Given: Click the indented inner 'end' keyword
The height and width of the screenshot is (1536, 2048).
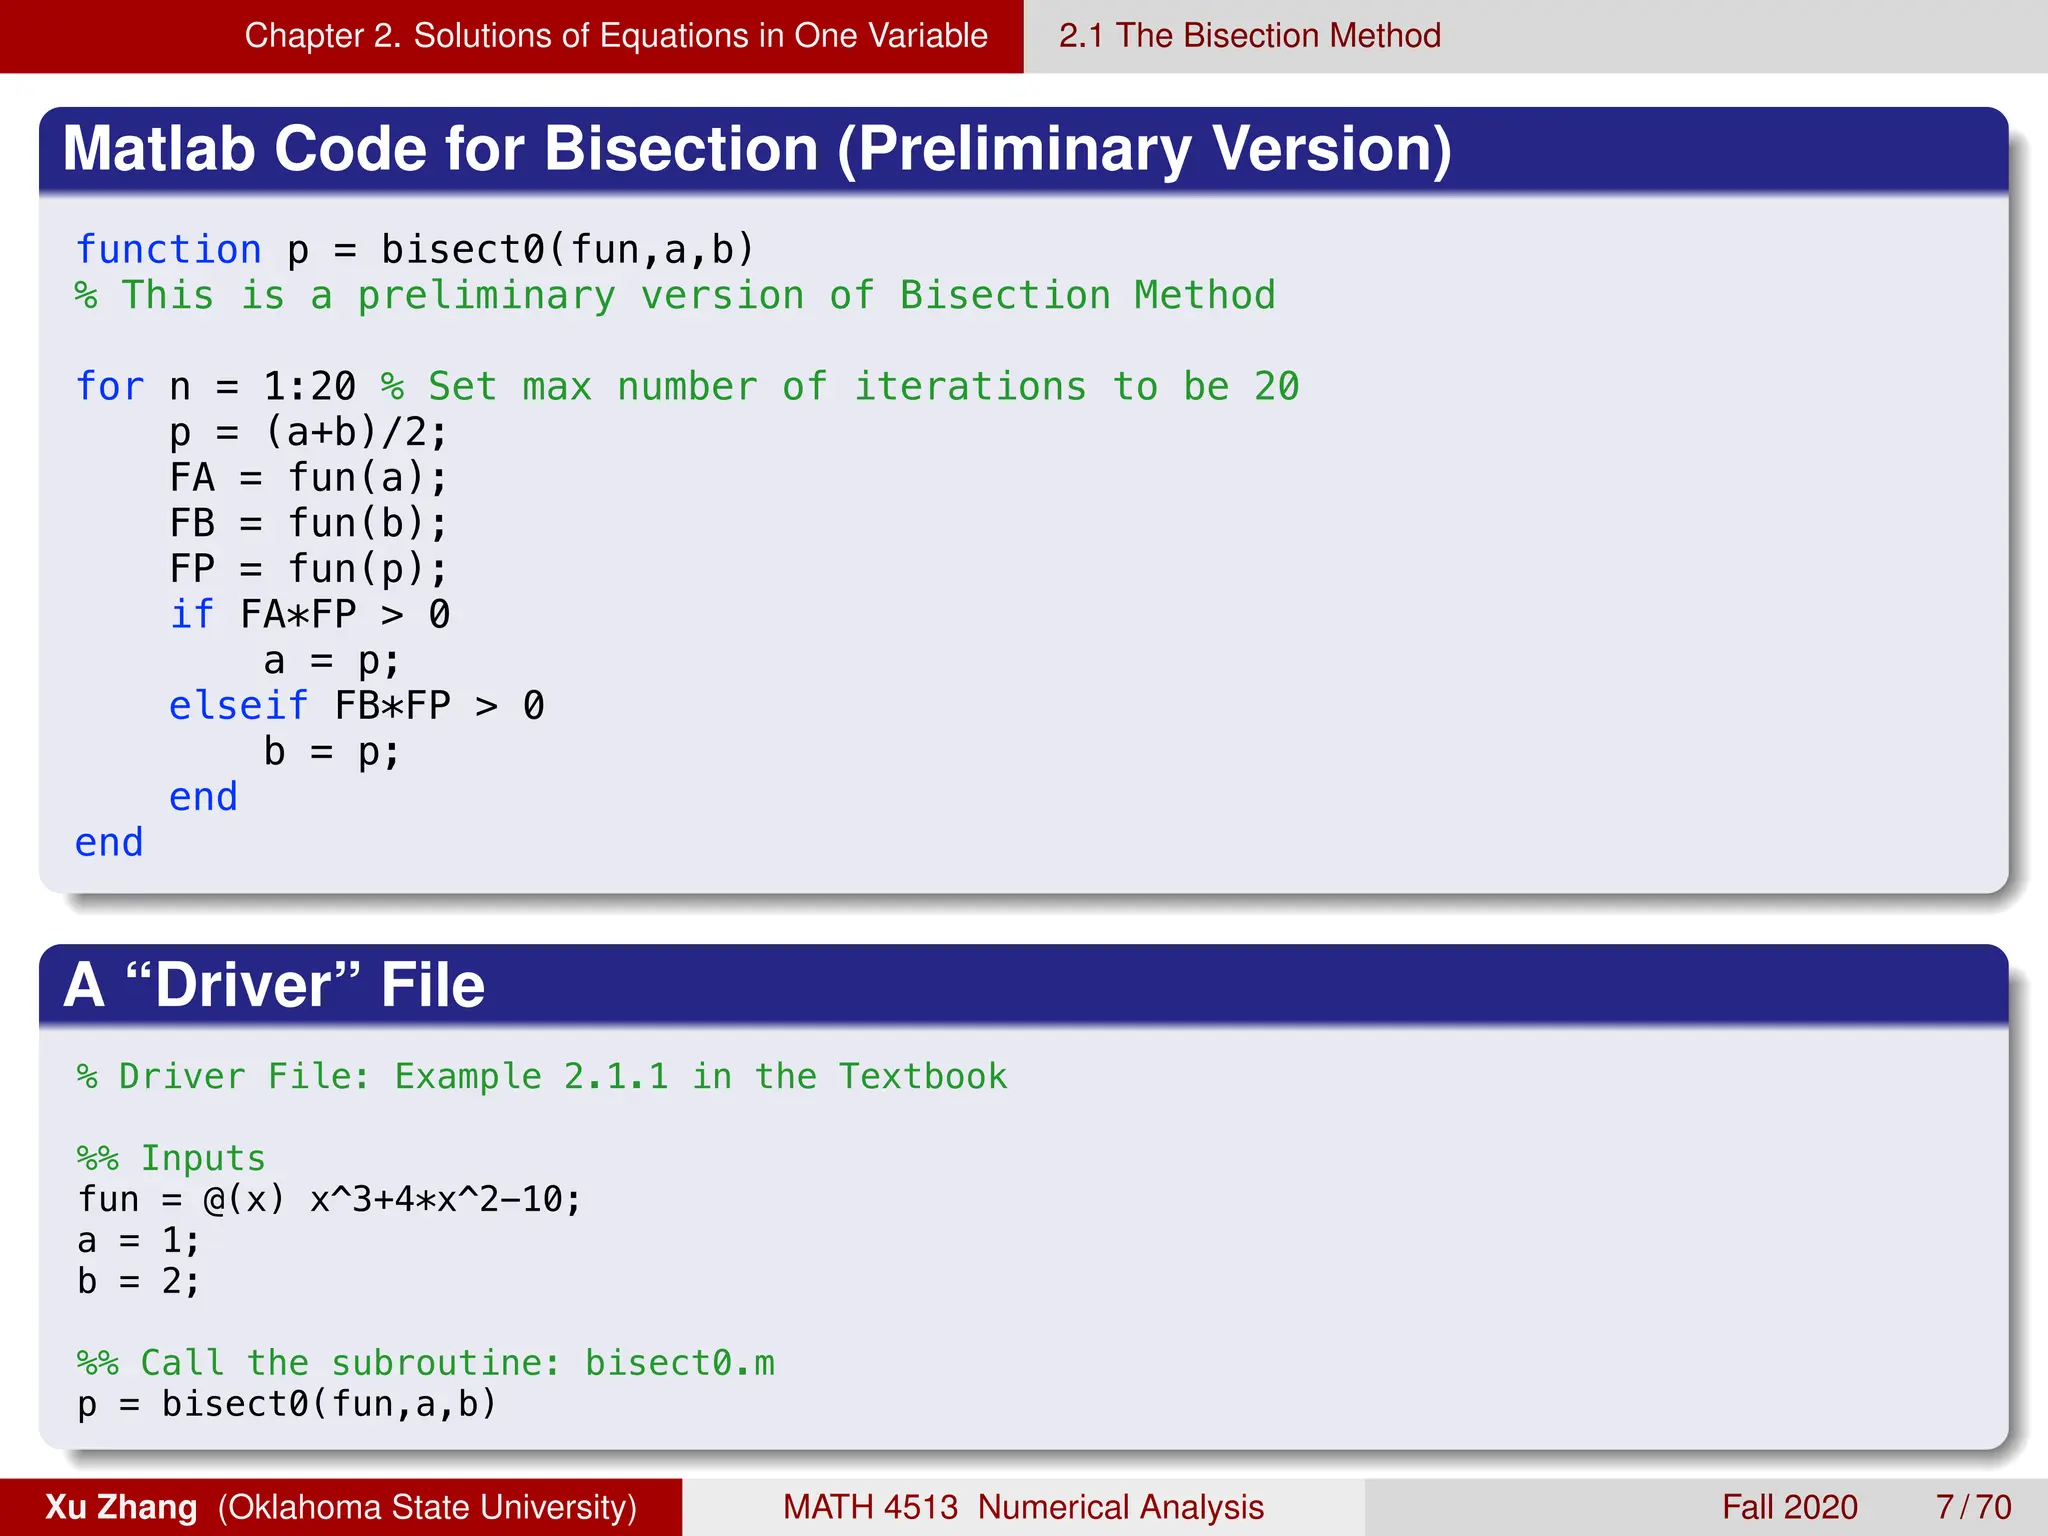Looking at the screenshot, I should (203, 797).
